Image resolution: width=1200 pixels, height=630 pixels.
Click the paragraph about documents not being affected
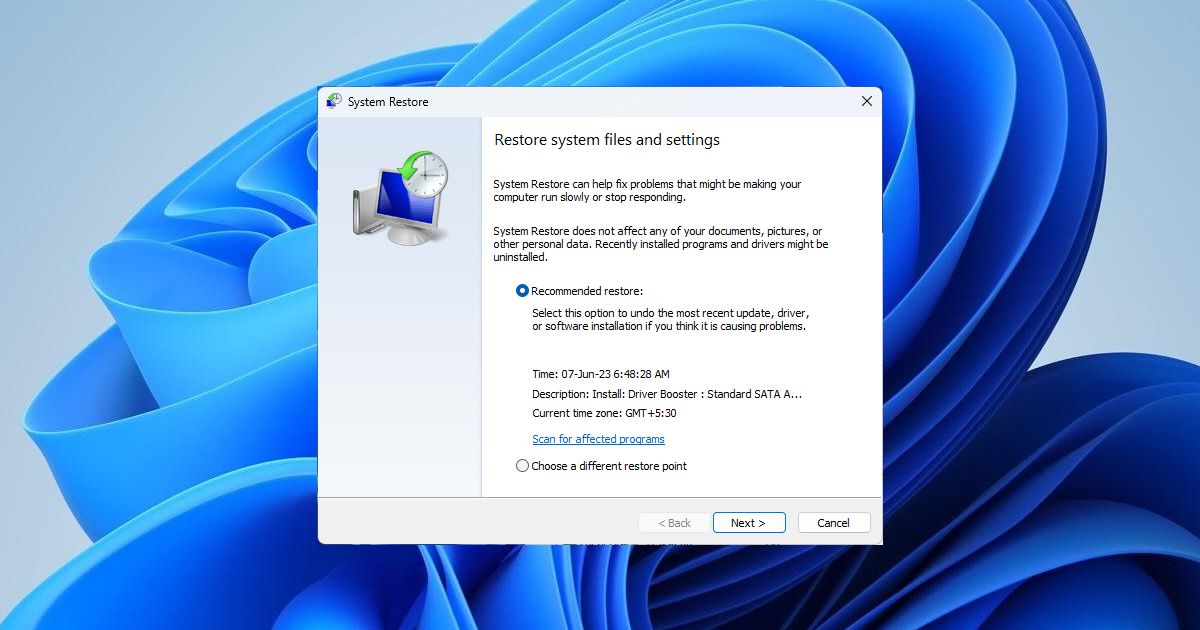coord(660,244)
